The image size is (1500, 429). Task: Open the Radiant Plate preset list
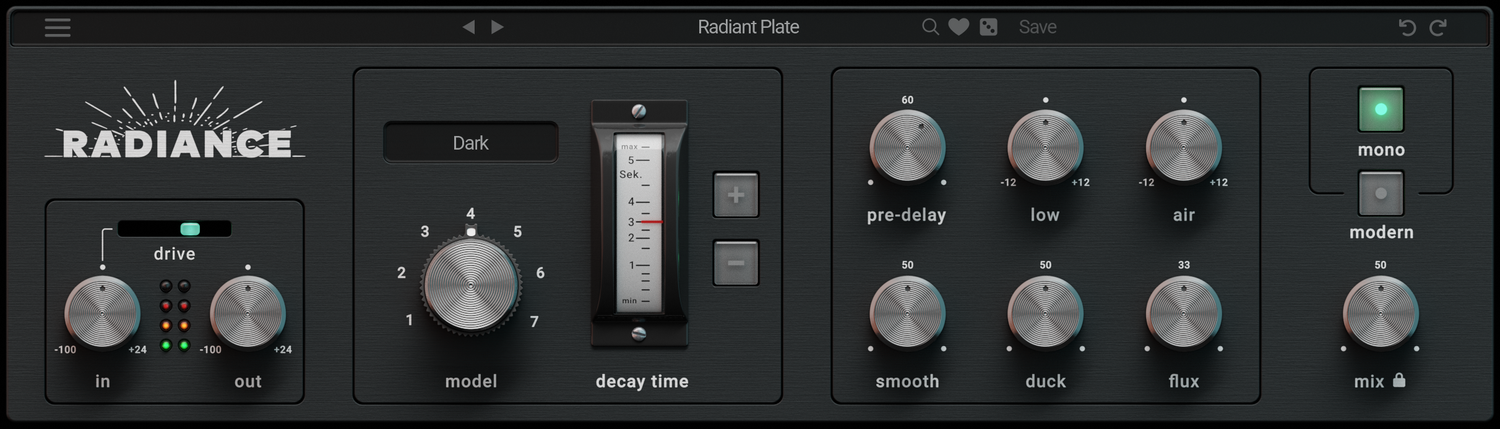pyautogui.click(x=748, y=27)
